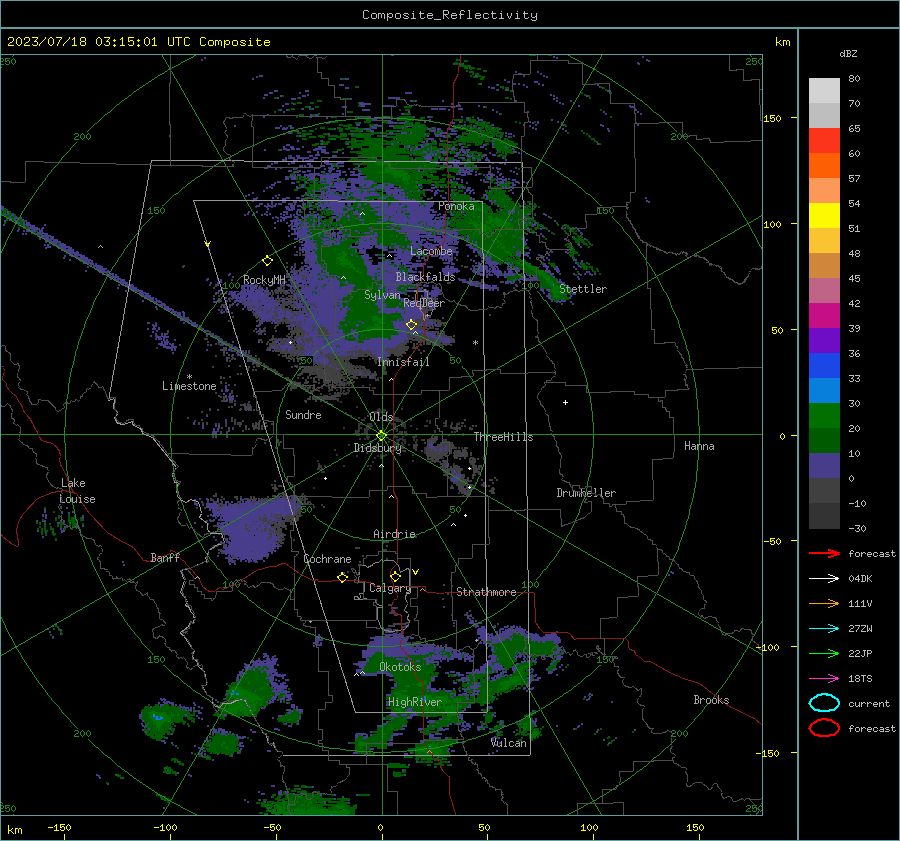Click the Okotoks town label
This screenshot has width=900, height=841.
tap(400, 667)
